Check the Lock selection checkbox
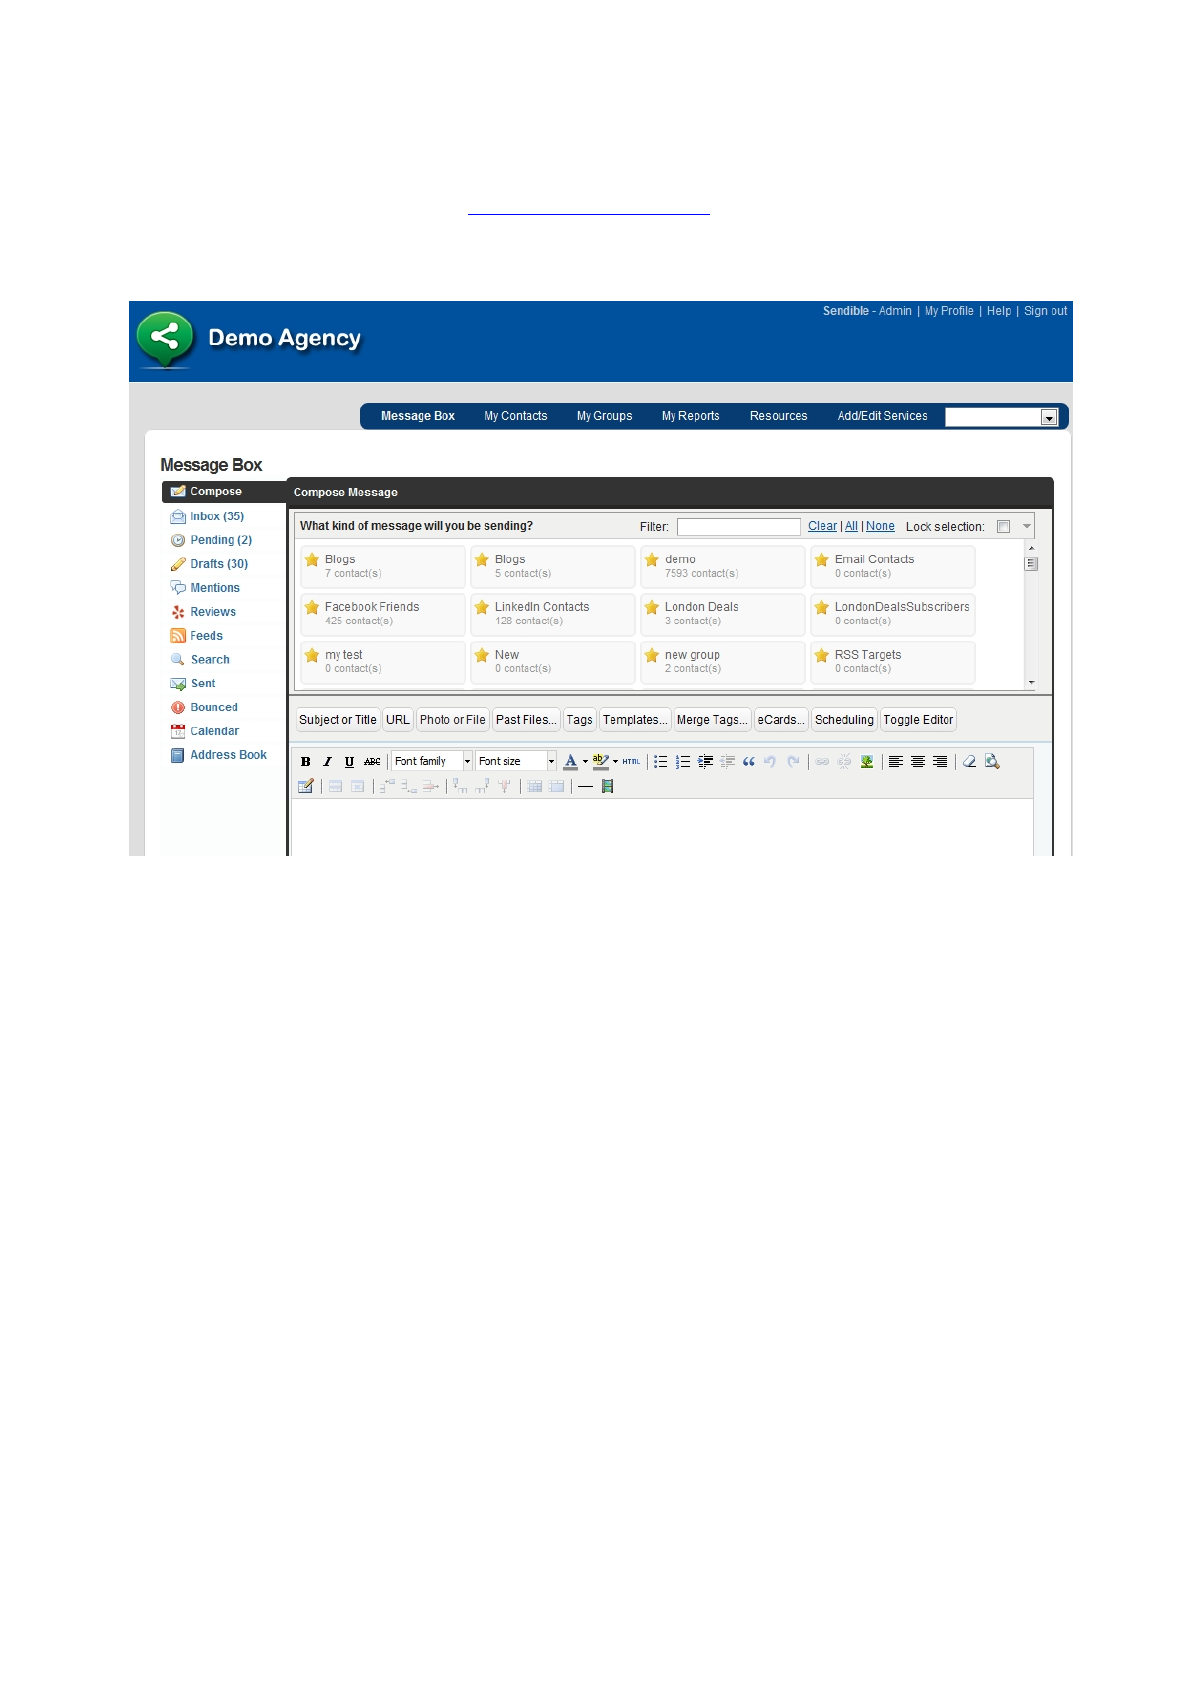Image resolution: width=1191 pixels, height=1684 pixels. [x=1004, y=527]
